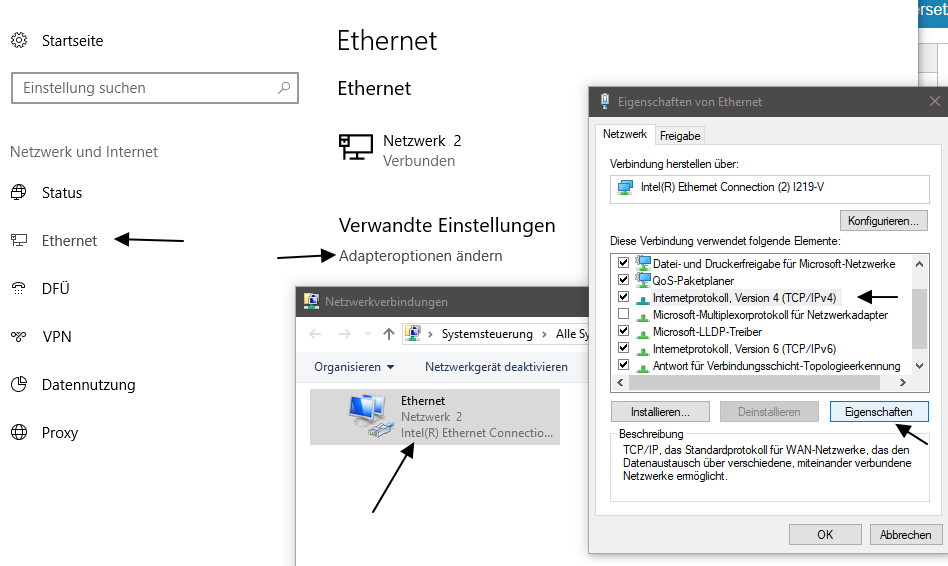
Task: Click the list scroll-down arrow
Action: tap(920, 366)
